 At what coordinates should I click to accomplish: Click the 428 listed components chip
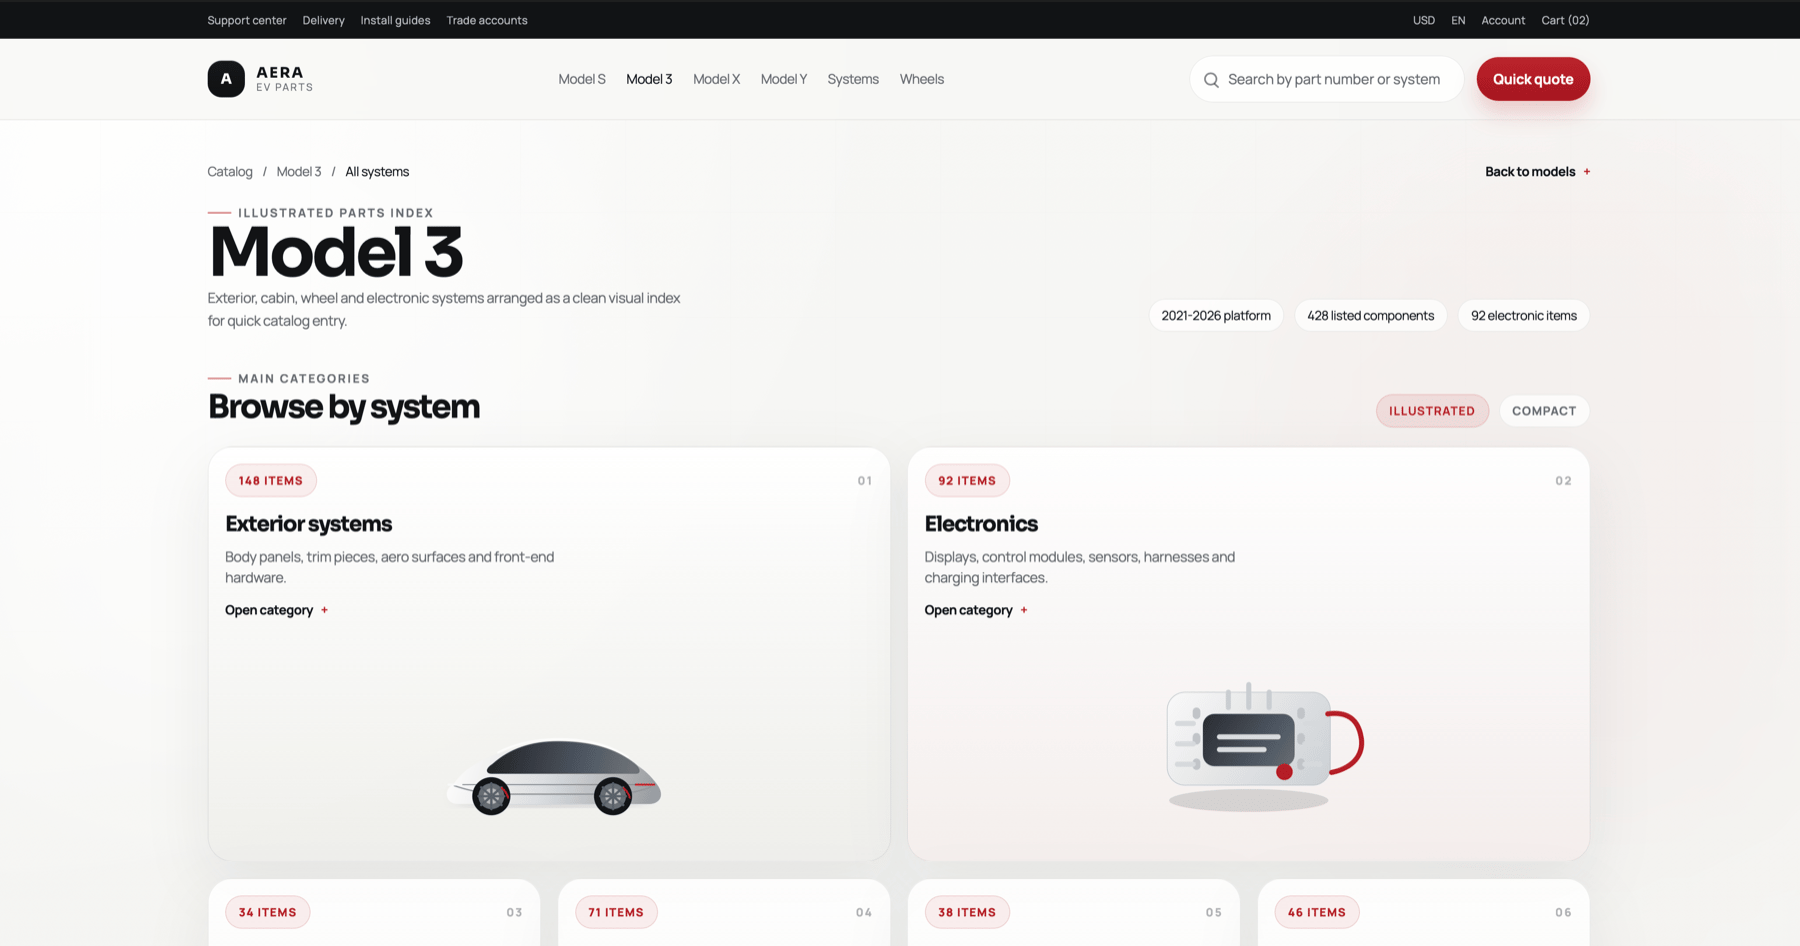1370,316
